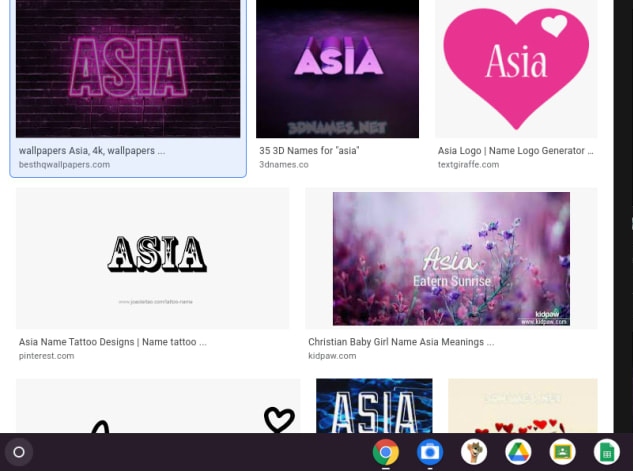The height and width of the screenshot is (471, 633).
Task: Click 'Asia Logo | Name Logo Generator' title
Action: point(516,151)
